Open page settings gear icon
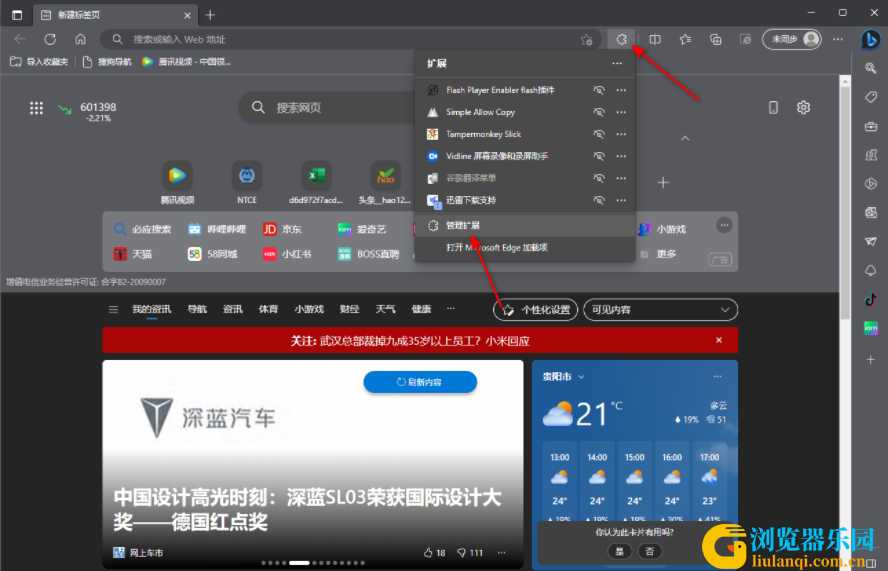The width and height of the screenshot is (888, 571). click(803, 107)
